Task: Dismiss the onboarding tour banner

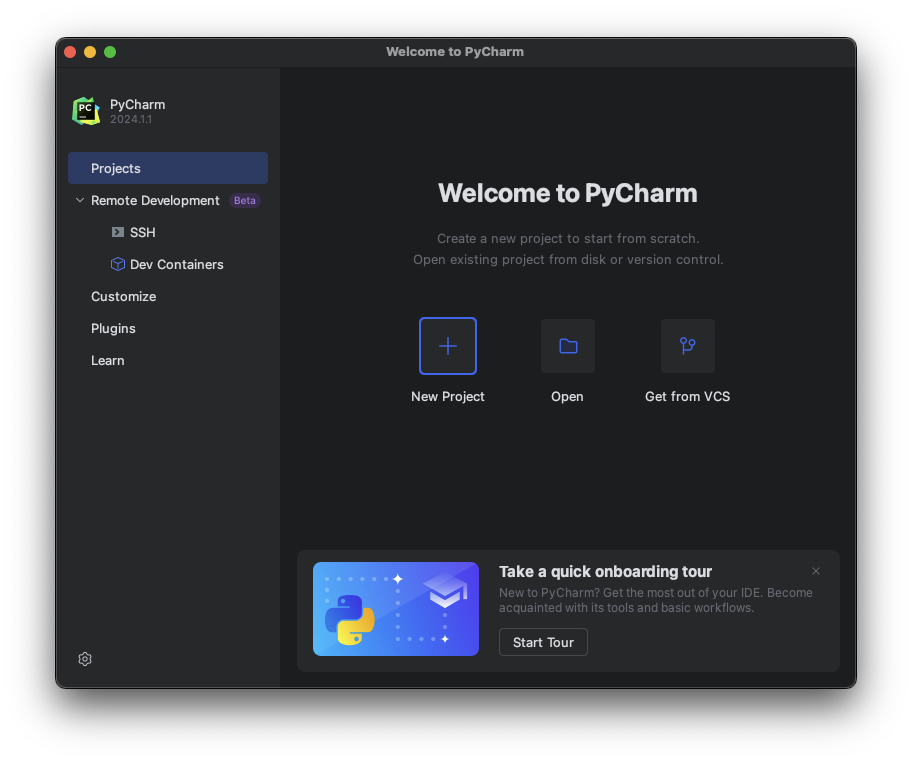Action: click(x=816, y=571)
